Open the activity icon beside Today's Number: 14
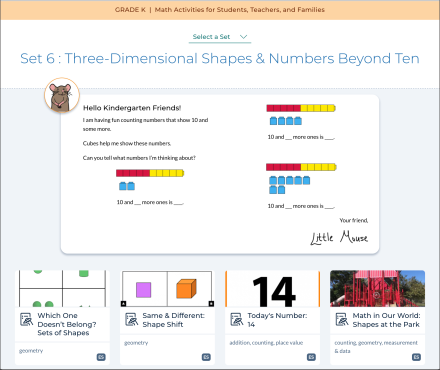 237,319
